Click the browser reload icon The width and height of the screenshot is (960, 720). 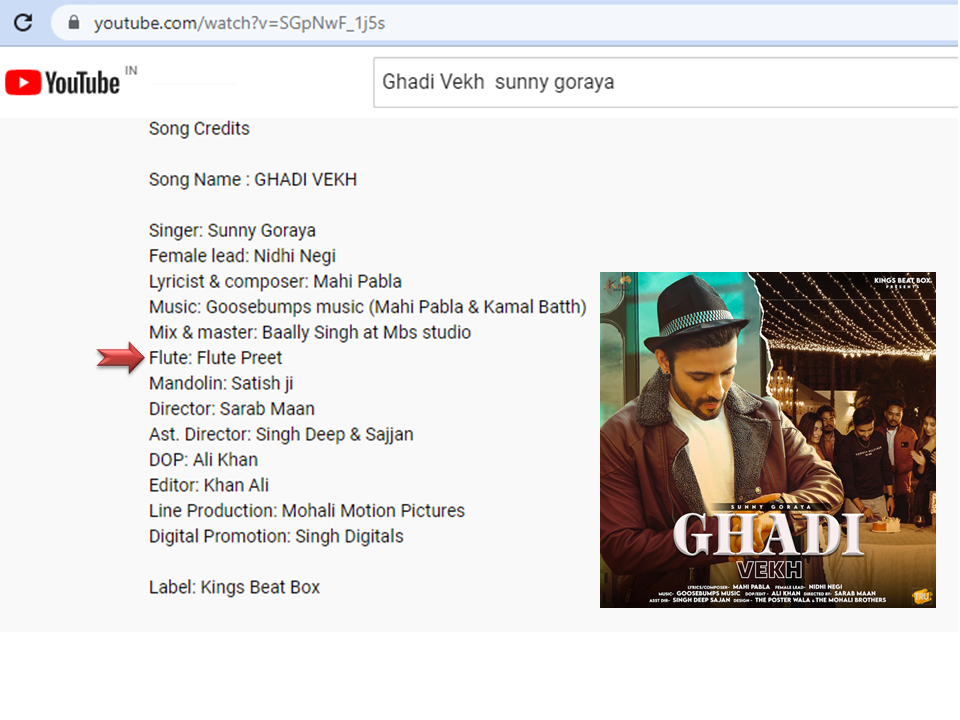[22, 22]
